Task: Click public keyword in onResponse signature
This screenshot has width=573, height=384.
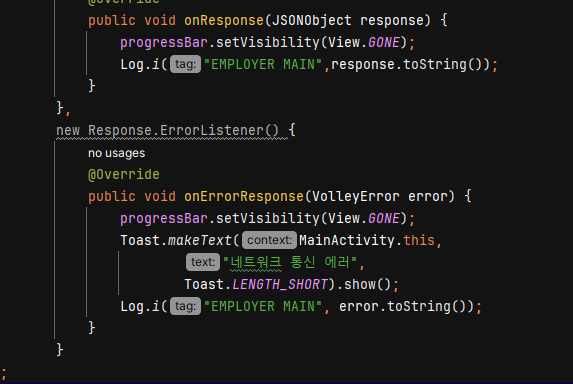Action: pyautogui.click(x=112, y=20)
